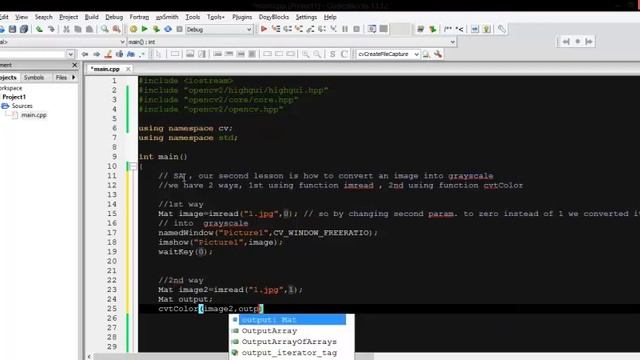Click the green Run arrow icon
The height and width of the screenshot is (360, 640).
(x=144, y=29)
